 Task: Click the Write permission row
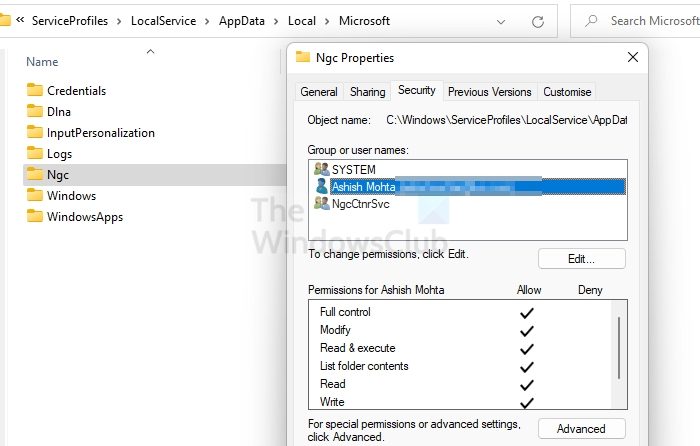click(460, 401)
